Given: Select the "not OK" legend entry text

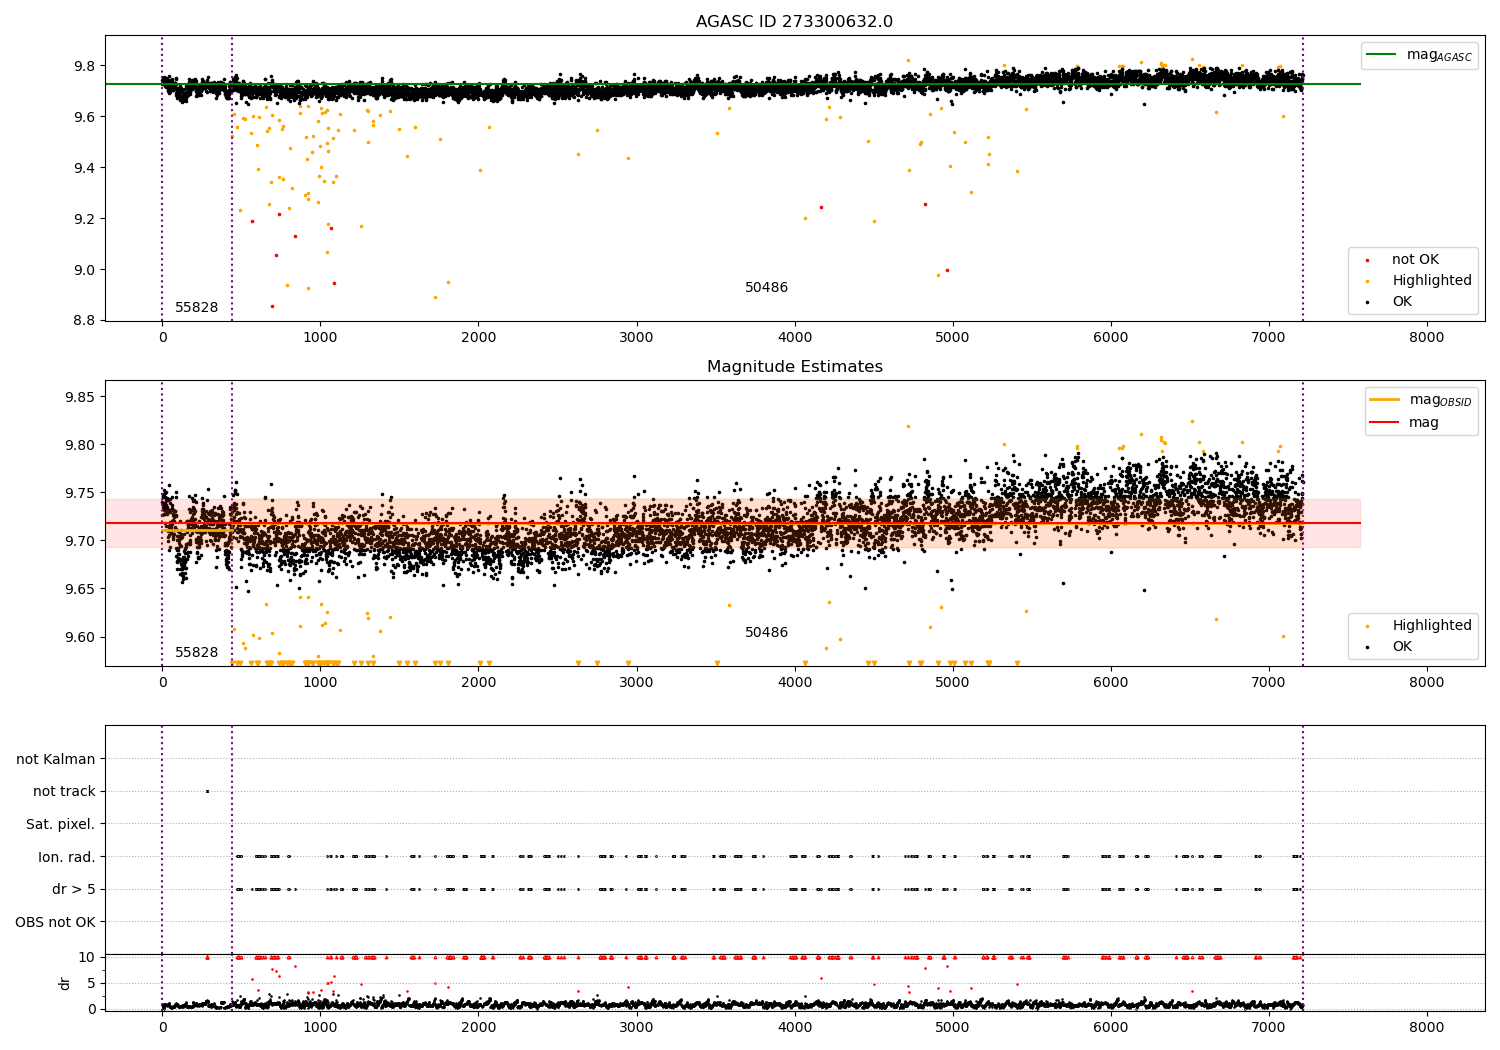Looking at the screenshot, I should [1415, 260].
